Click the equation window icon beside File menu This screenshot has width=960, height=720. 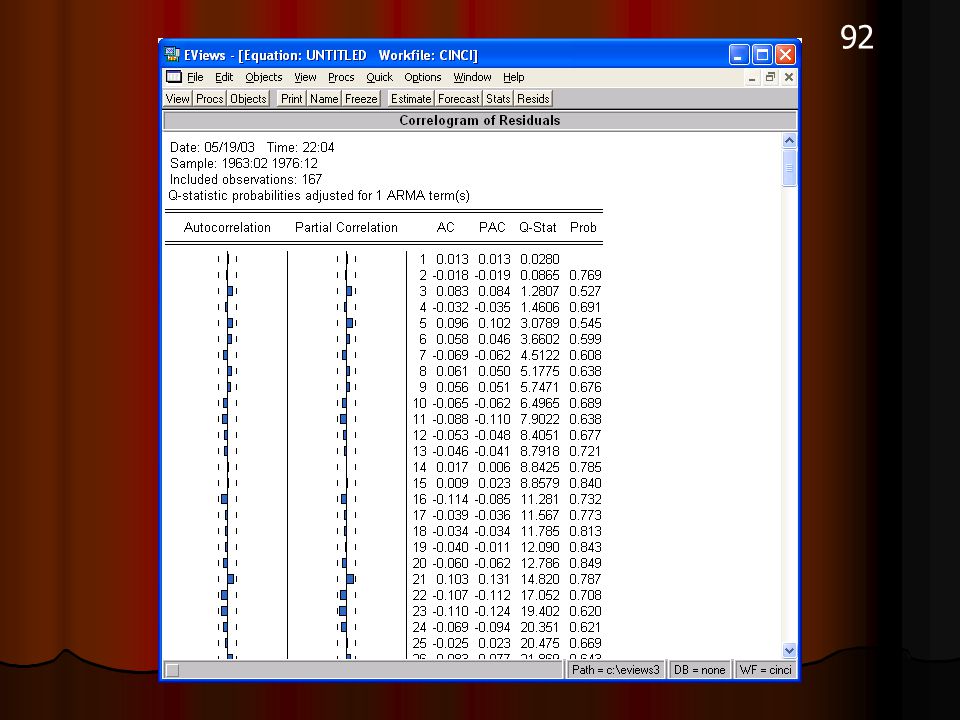point(174,77)
